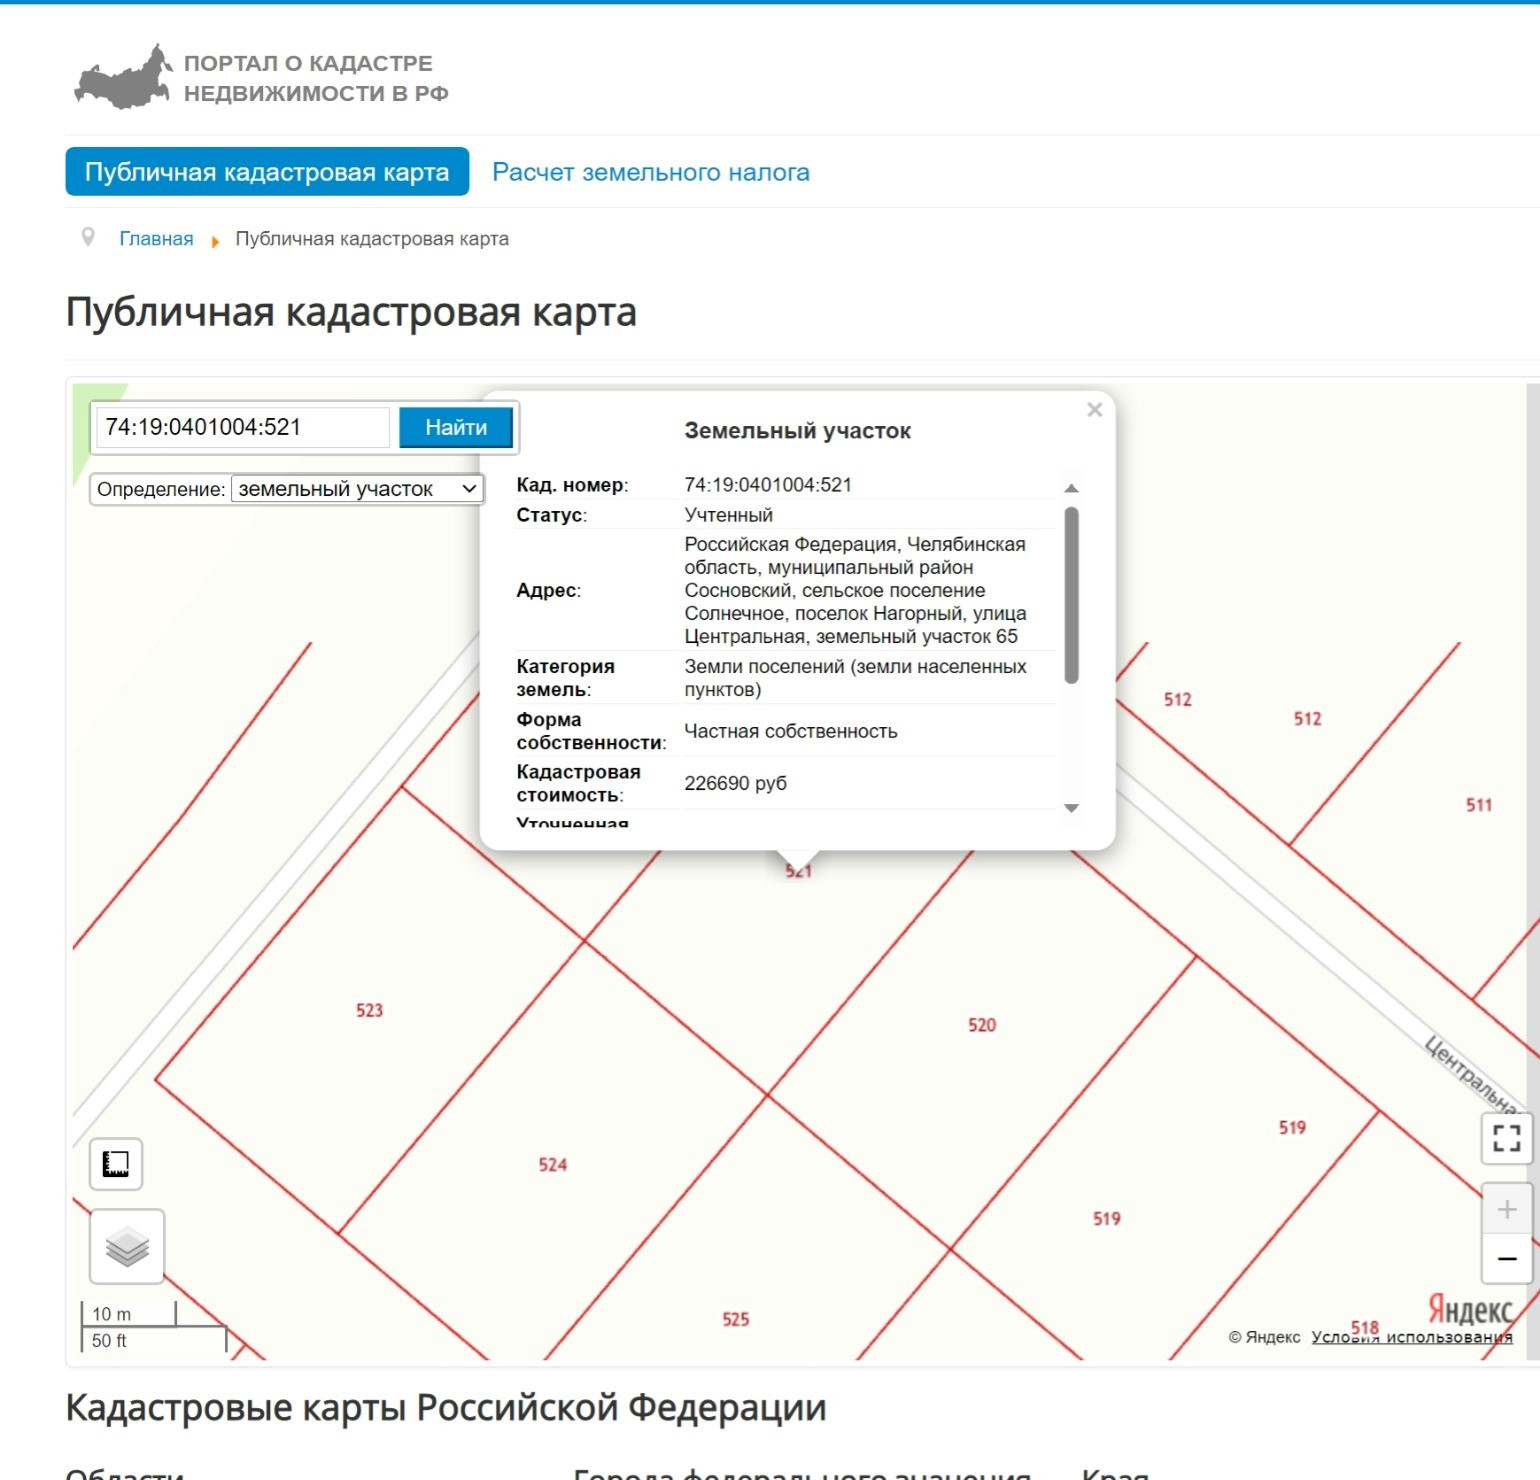
Task: Focus the cadastral number search field
Action: [x=241, y=427]
